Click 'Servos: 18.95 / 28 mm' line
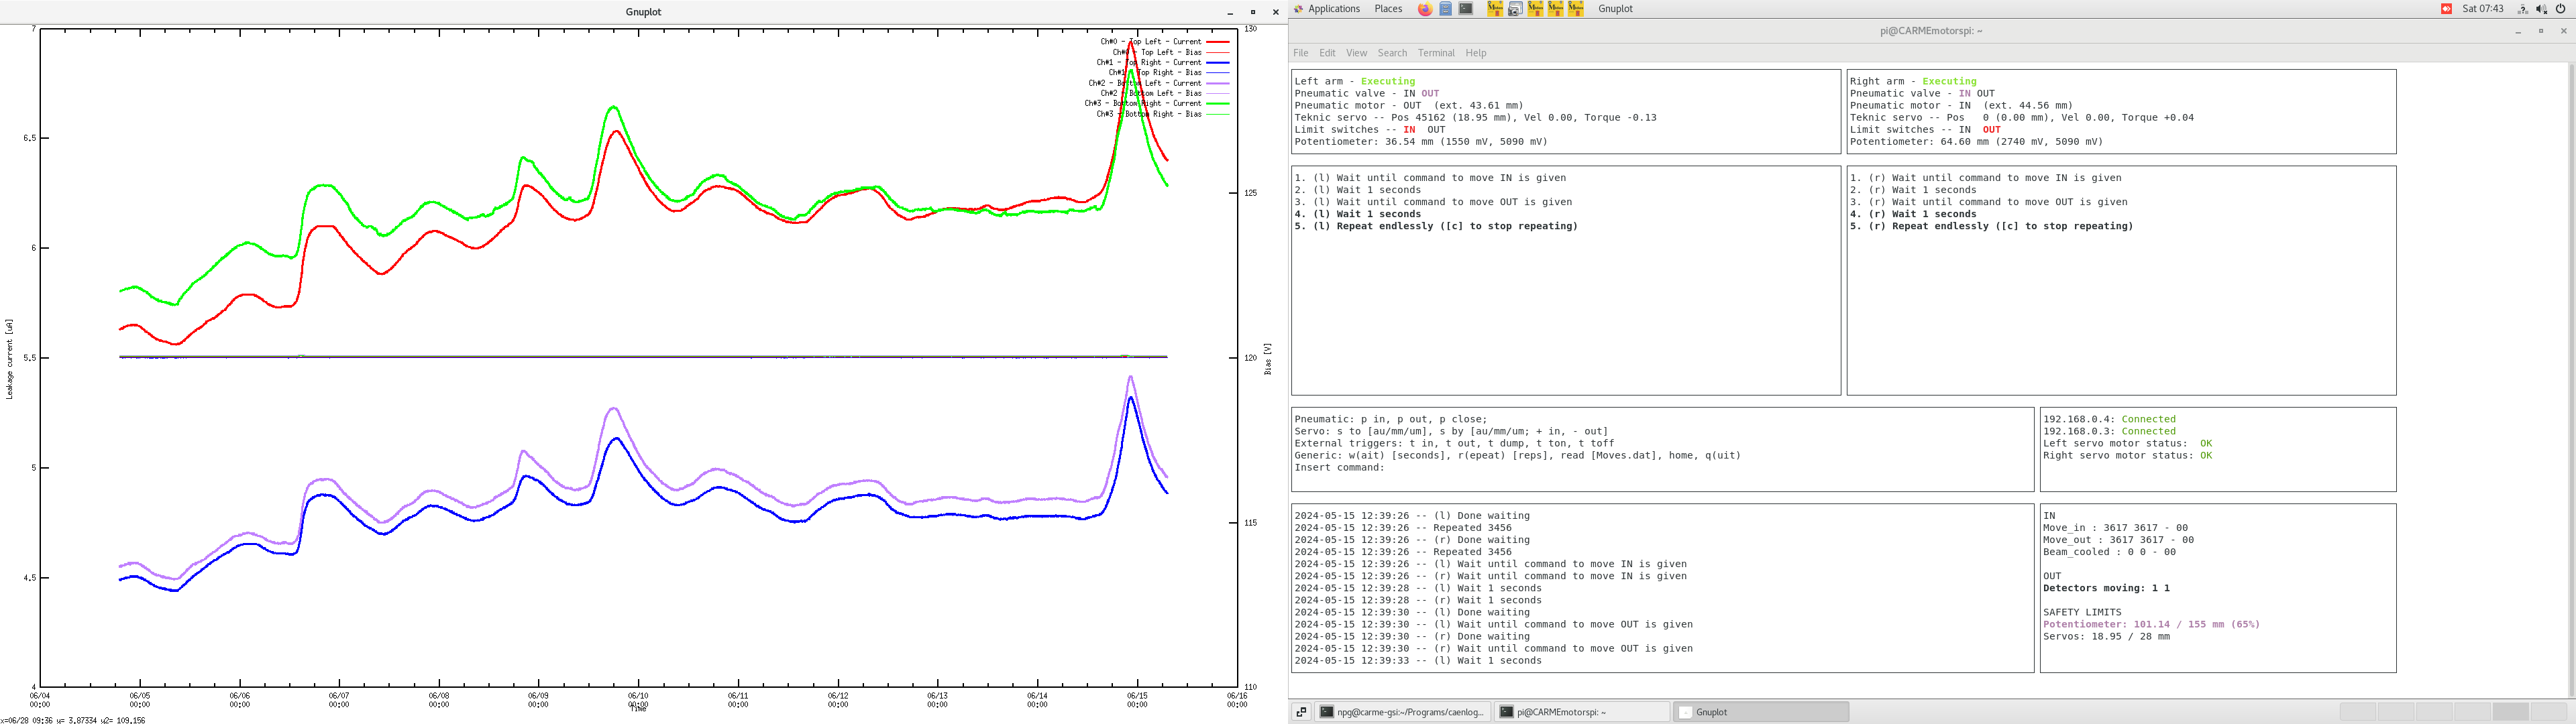 (2106, 636)
